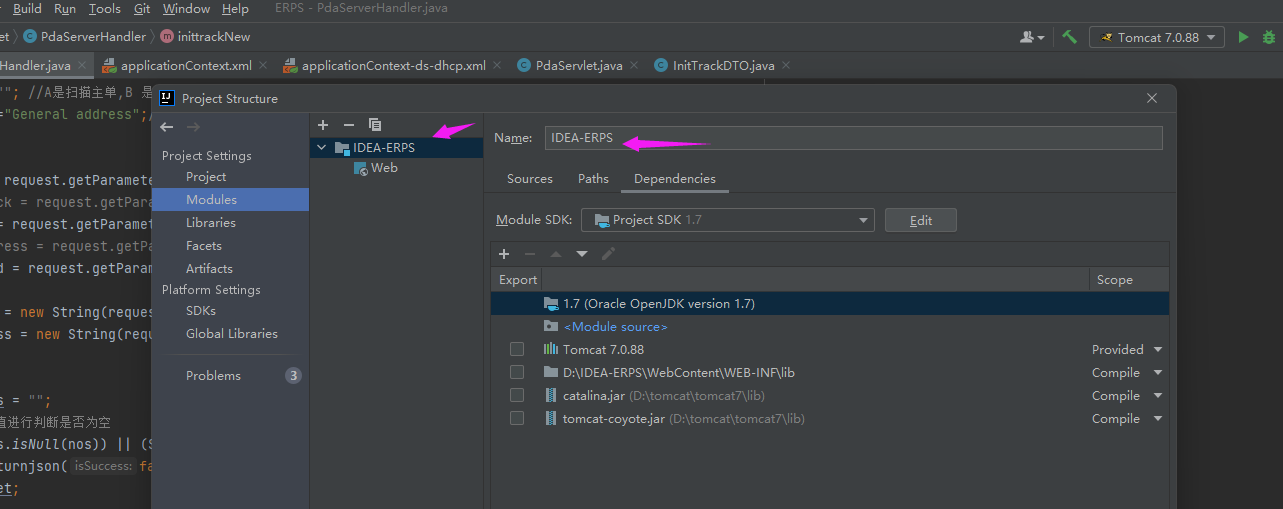Click the green Run button
1283x509 pixels.
[1243, 37]
